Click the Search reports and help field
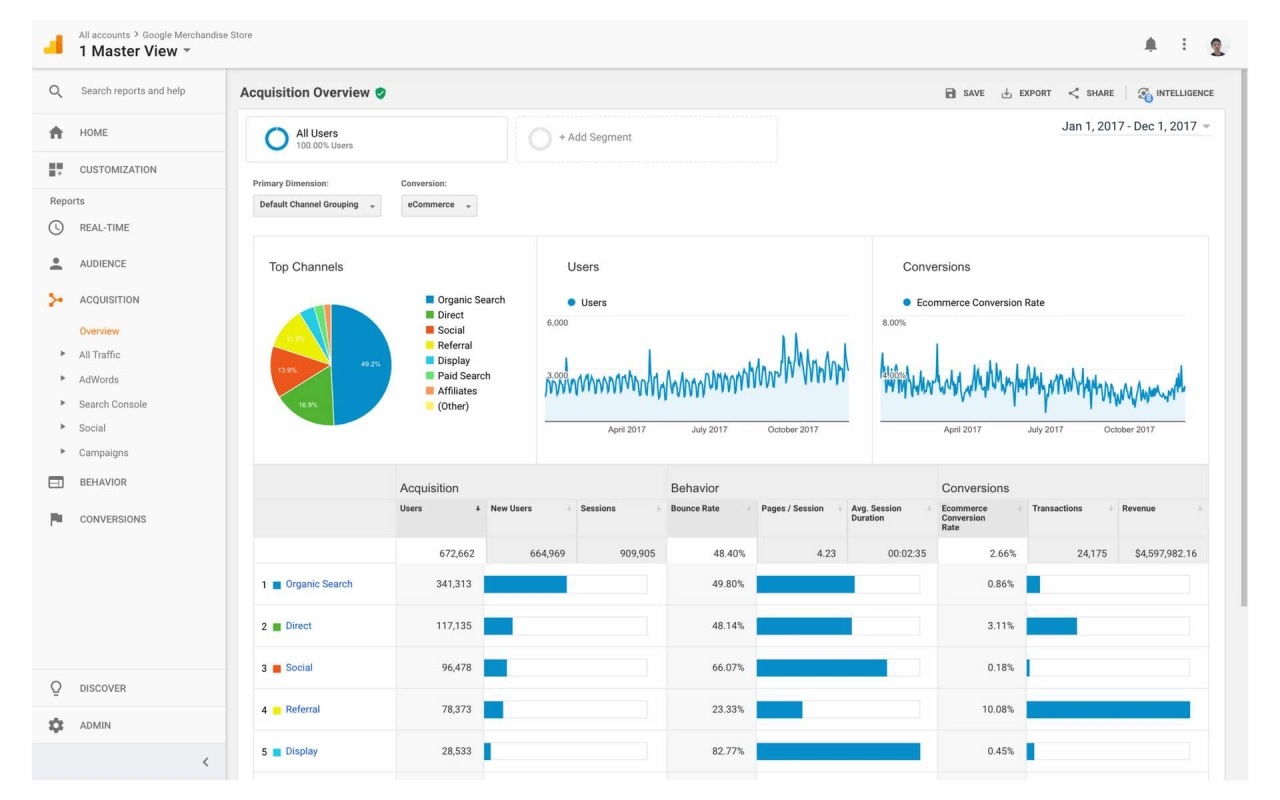This screenshot has height=800, width=1280. [x=133, y=91]
